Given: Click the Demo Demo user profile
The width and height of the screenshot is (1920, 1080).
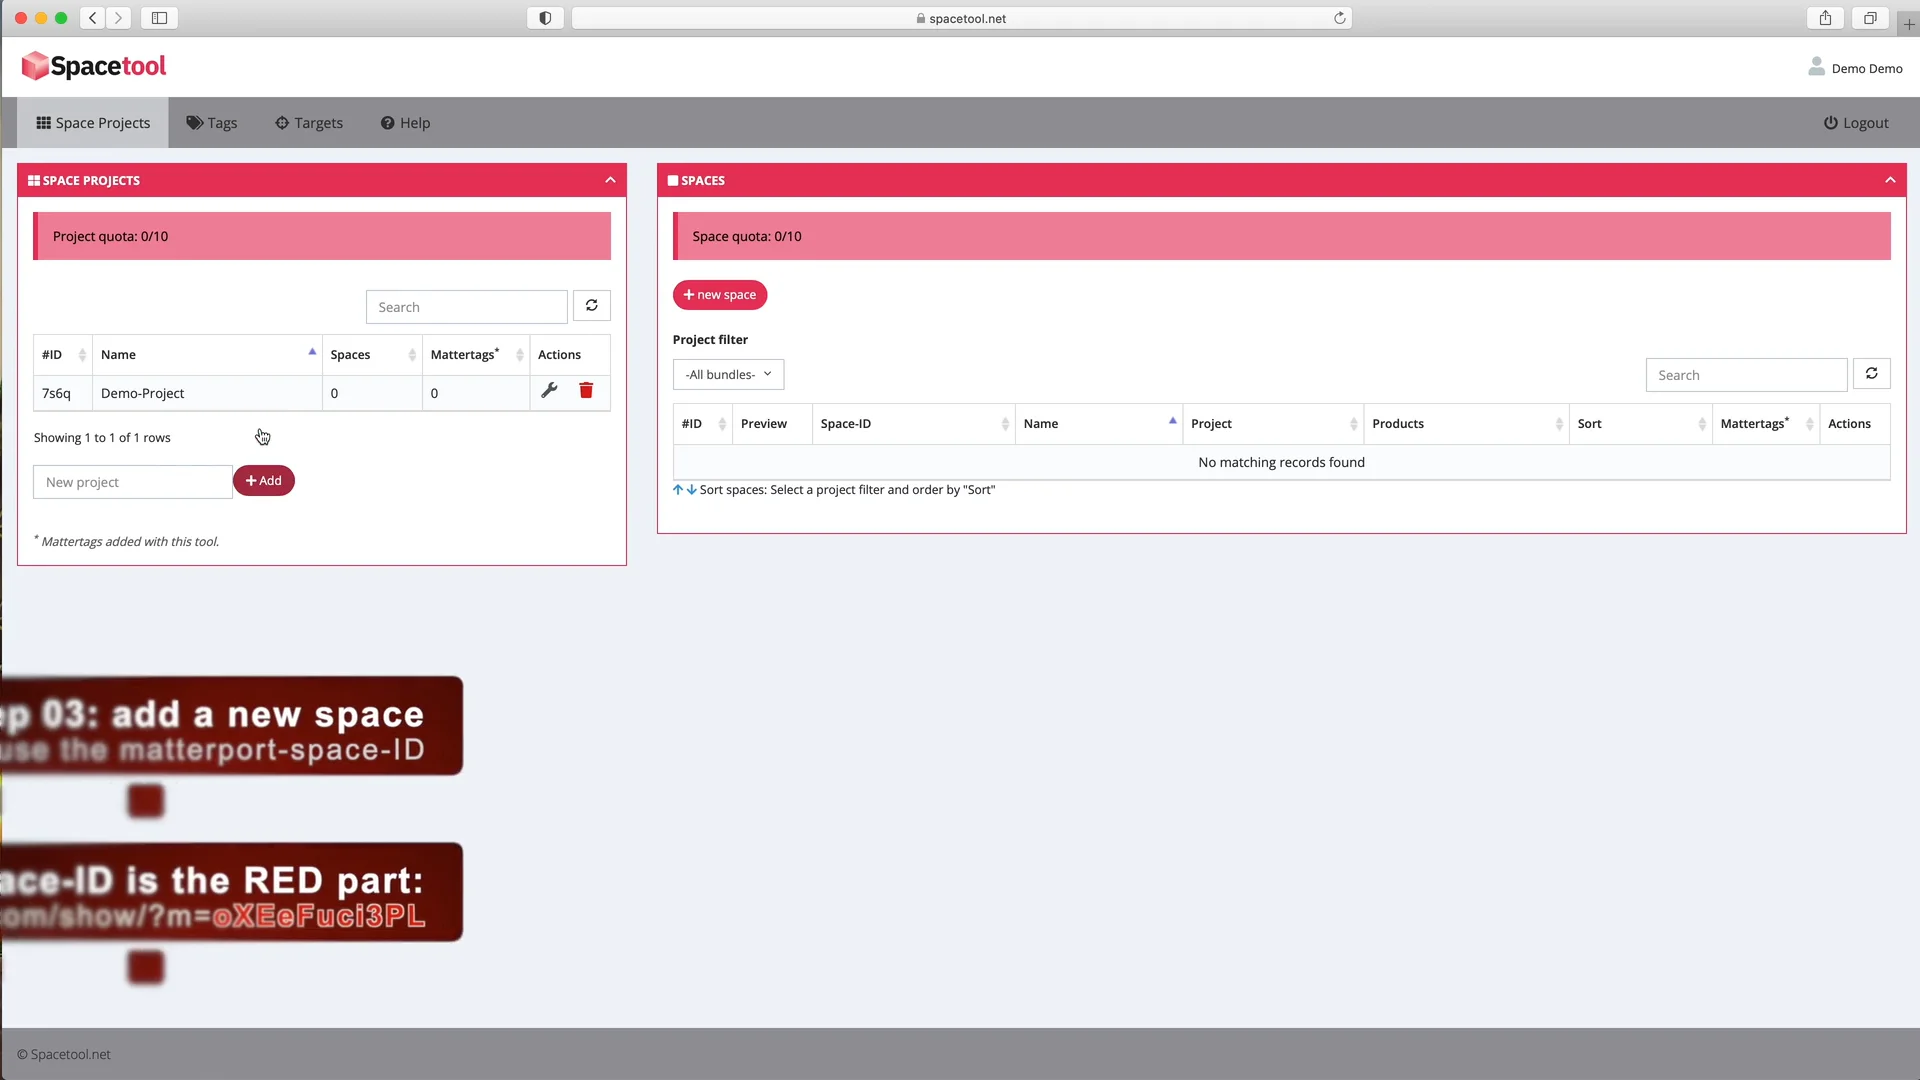Looking at the screenshot, I should 1855,68.
